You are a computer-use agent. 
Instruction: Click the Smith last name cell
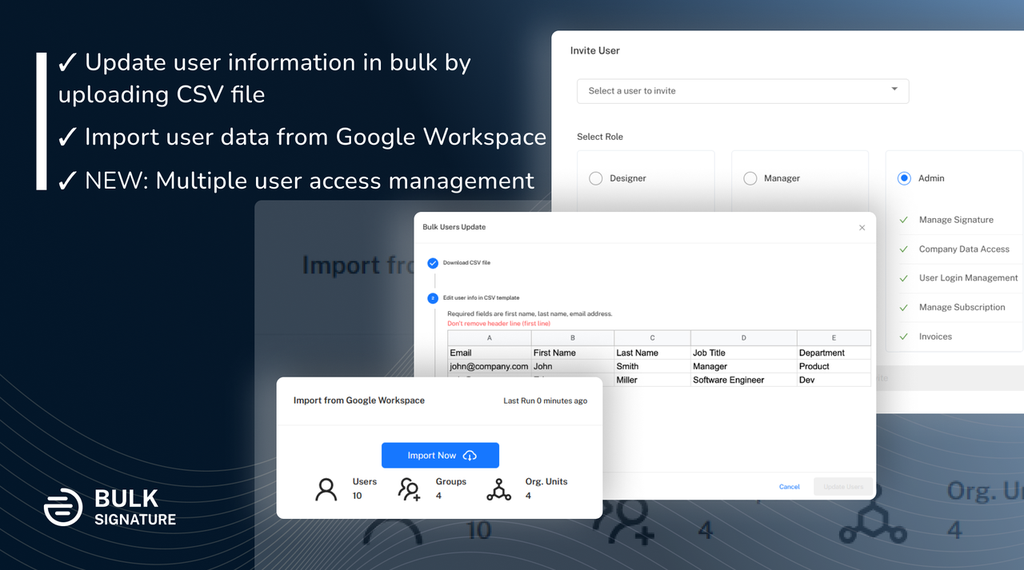click(x=652, y=366)
